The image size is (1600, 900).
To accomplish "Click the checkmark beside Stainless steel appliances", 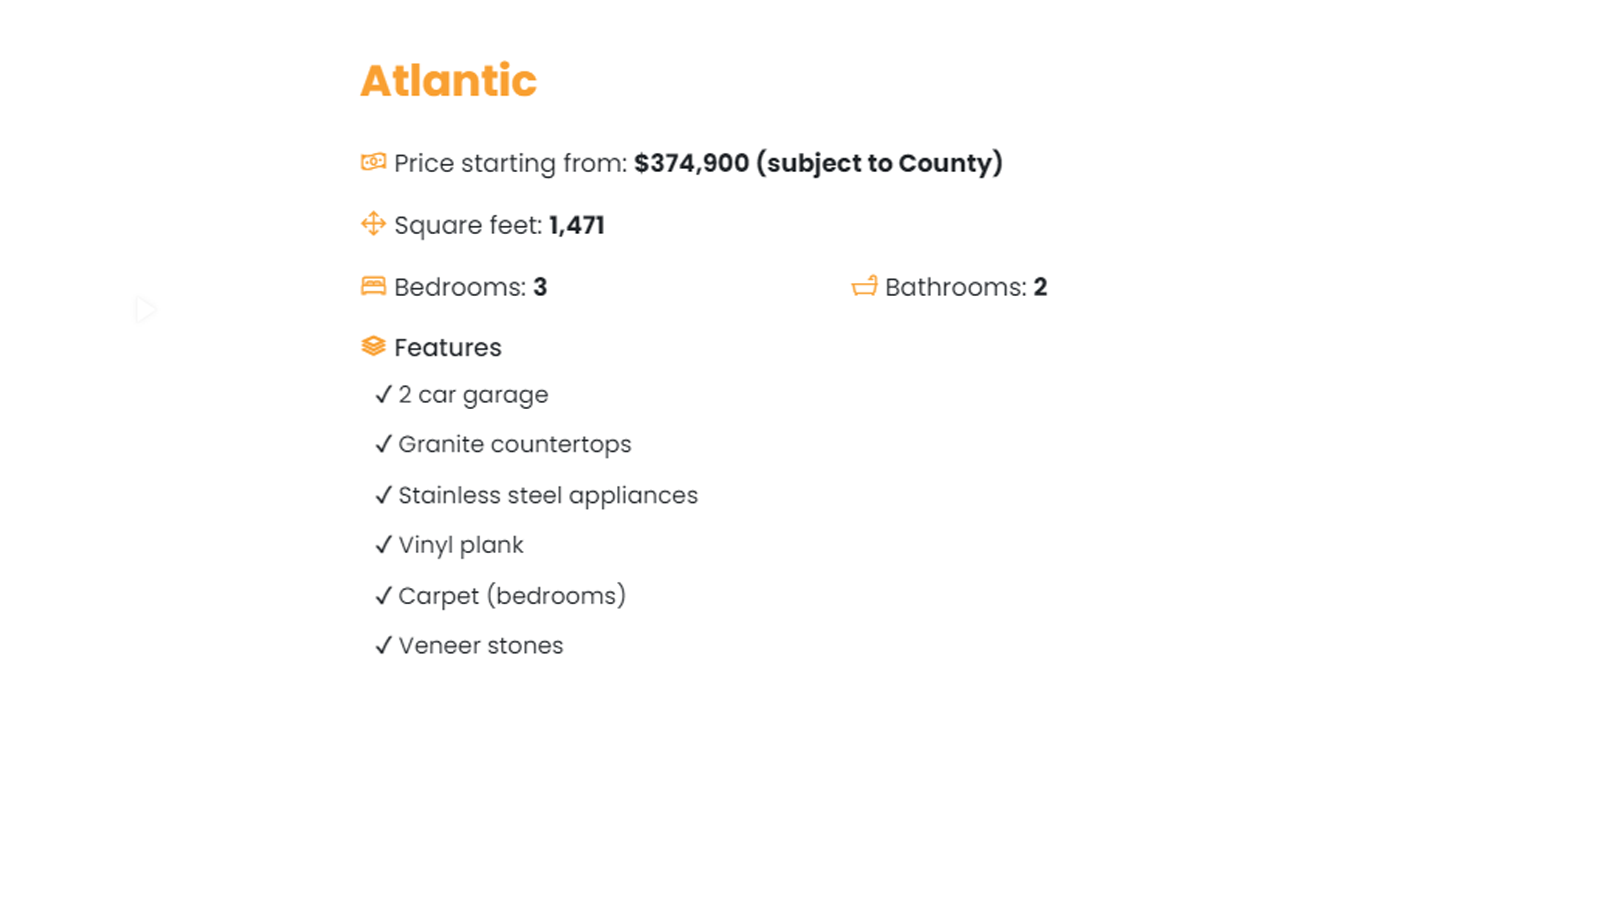I will (x=383, y=495).
